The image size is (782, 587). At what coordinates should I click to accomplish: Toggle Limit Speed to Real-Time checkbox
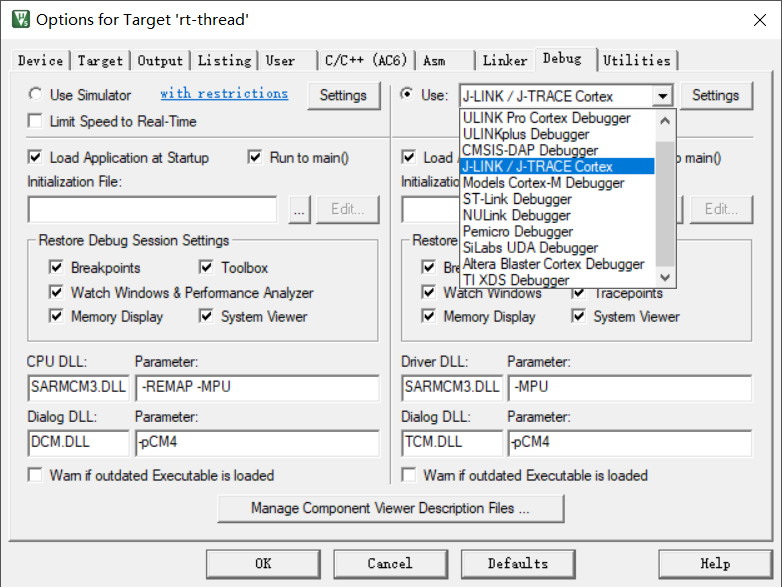click(35, 121)
